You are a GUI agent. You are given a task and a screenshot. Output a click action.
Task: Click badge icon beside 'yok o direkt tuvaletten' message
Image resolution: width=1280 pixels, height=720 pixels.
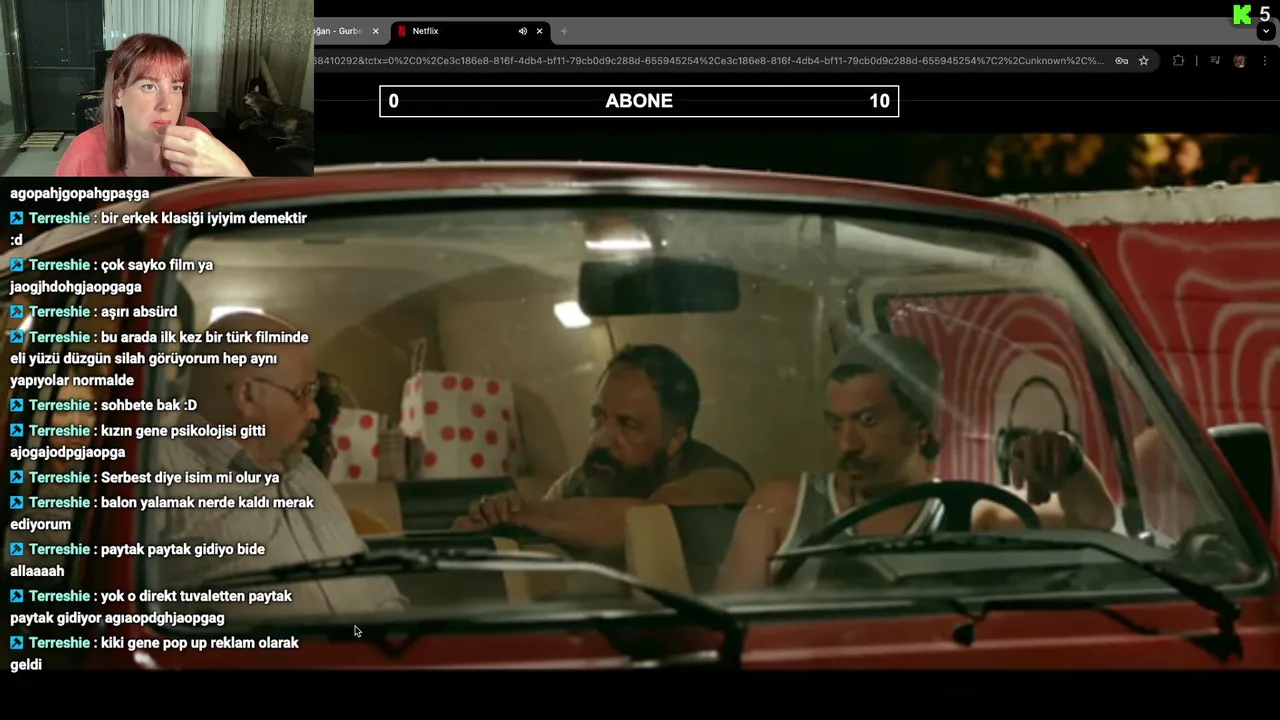click(x=17, y=596)
